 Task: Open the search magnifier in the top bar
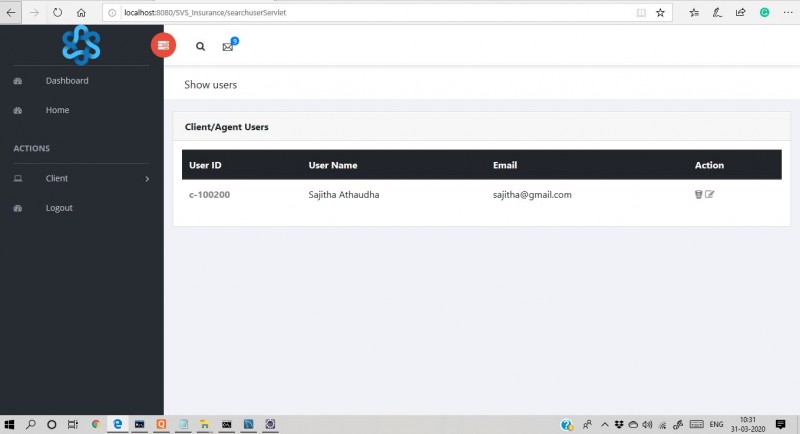[x=201, y=46]
